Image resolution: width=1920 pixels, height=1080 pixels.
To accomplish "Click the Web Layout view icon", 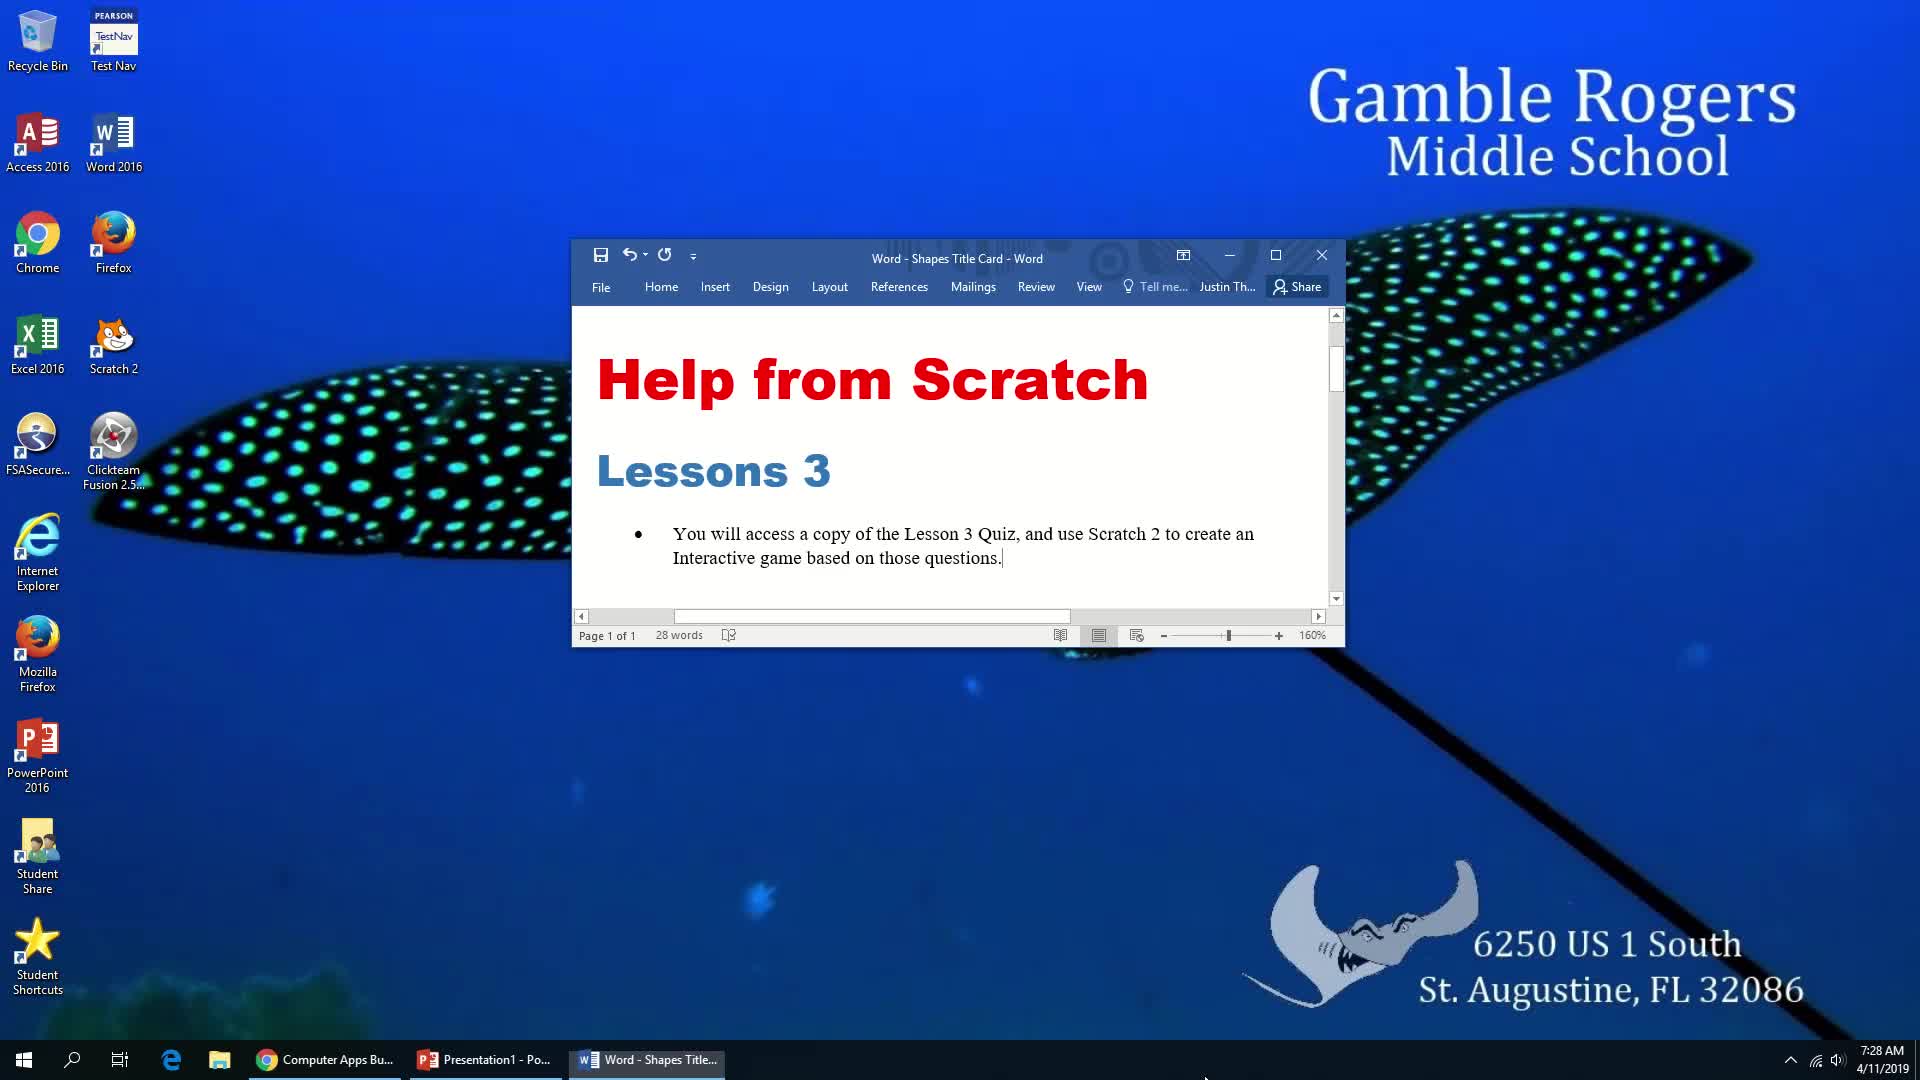I will tap(1137, 636).
